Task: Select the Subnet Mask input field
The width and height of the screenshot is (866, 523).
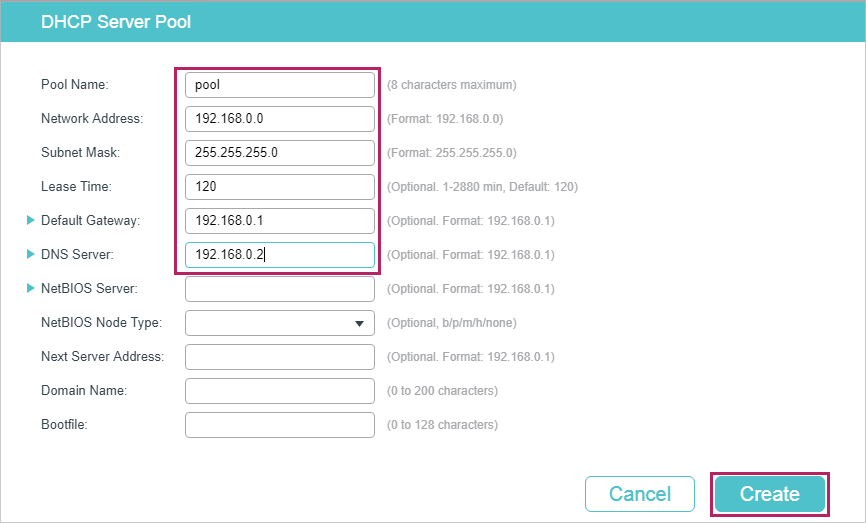Action: [x=279, y=153]
